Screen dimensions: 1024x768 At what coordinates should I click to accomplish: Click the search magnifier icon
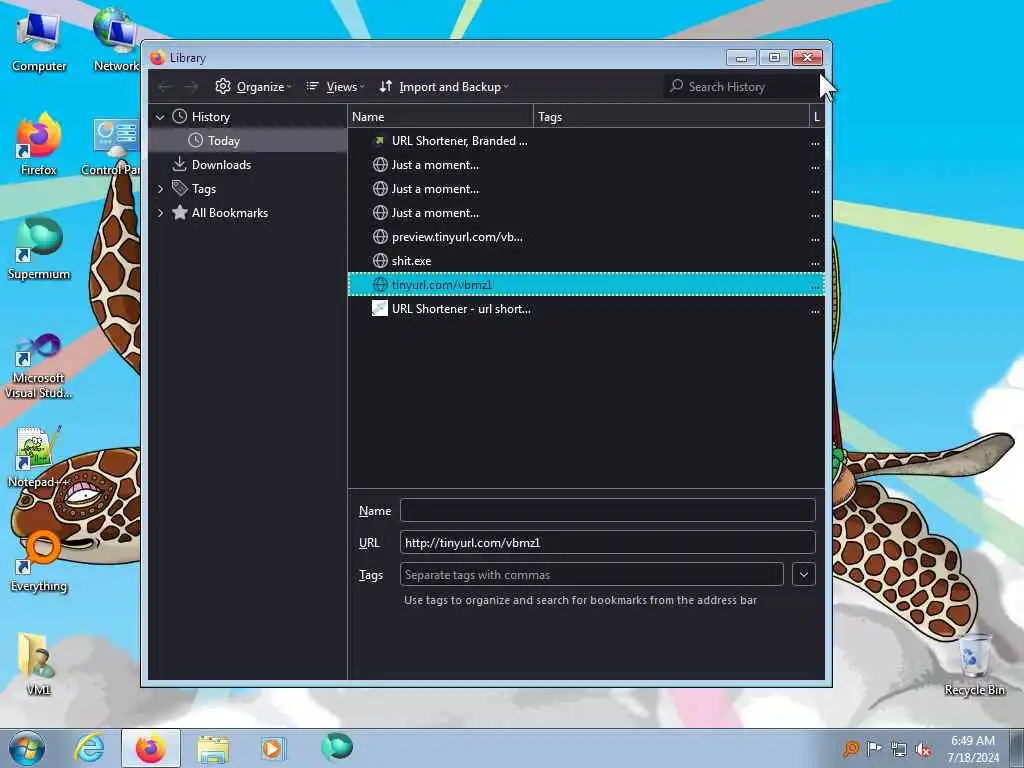[677, 86]
